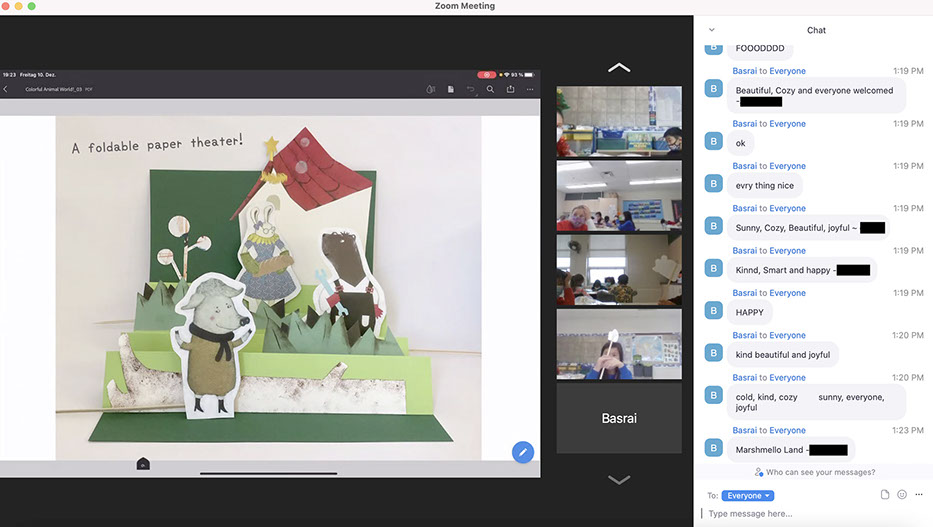This screenshot has height=527, width=933.
Task: Click the 'Chat' panel title
Action: [816, 30]
